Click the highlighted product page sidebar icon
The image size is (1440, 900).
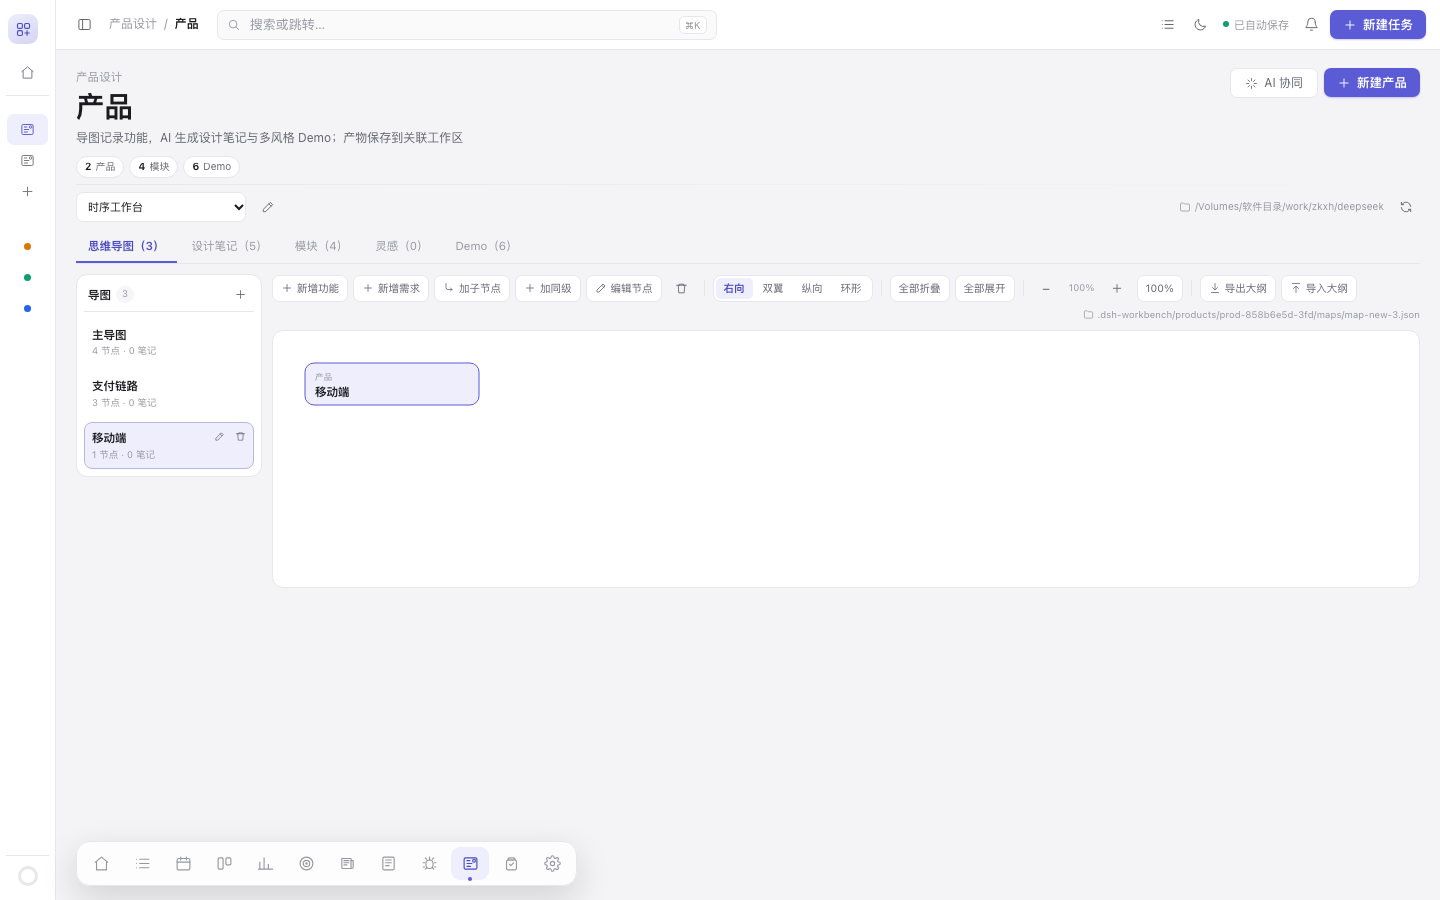coord(27,129)
